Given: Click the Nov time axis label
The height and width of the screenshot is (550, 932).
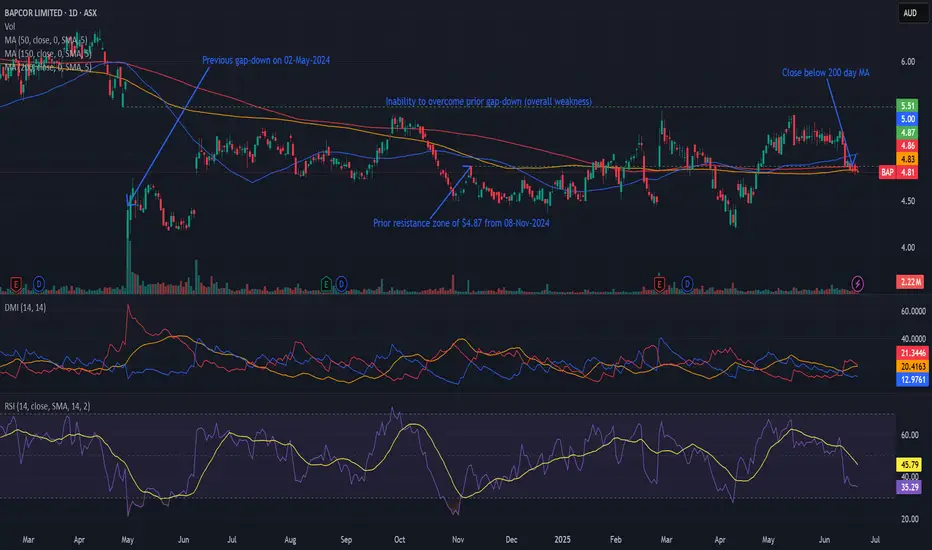Looking at the screenshot, I should (x=458, y=540).
